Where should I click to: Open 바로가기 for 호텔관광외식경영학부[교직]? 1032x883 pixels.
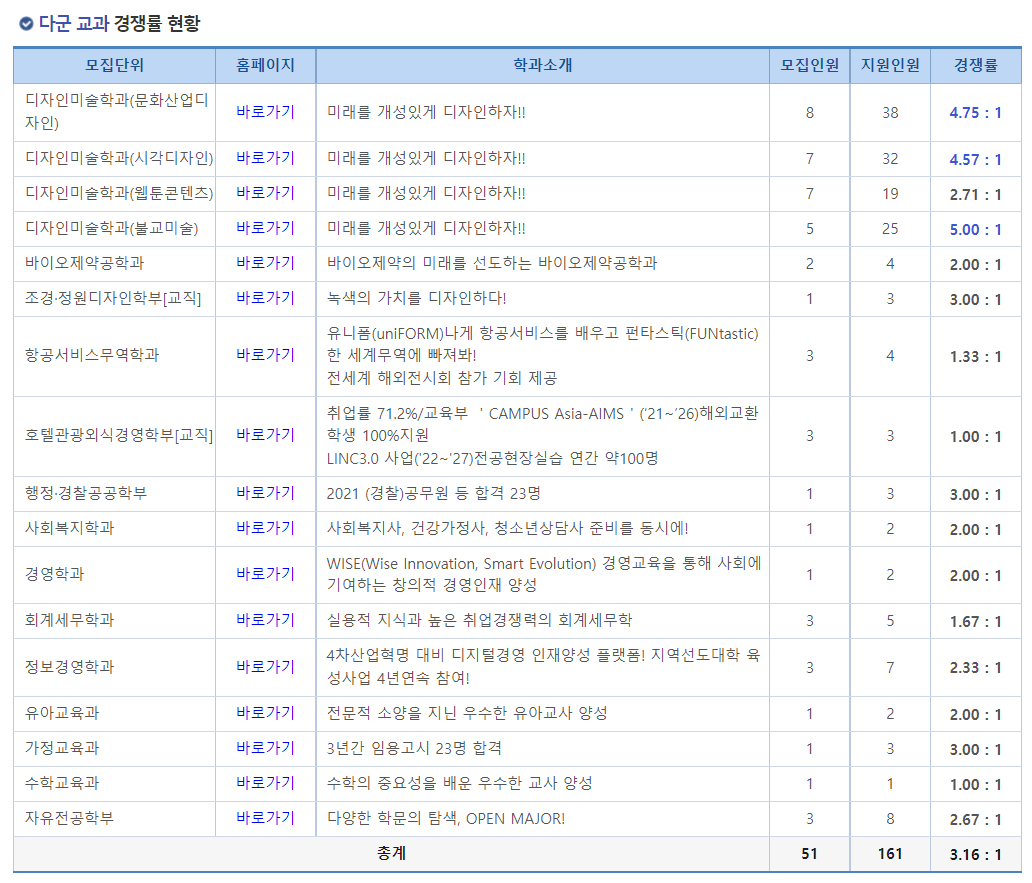(265, 435)
